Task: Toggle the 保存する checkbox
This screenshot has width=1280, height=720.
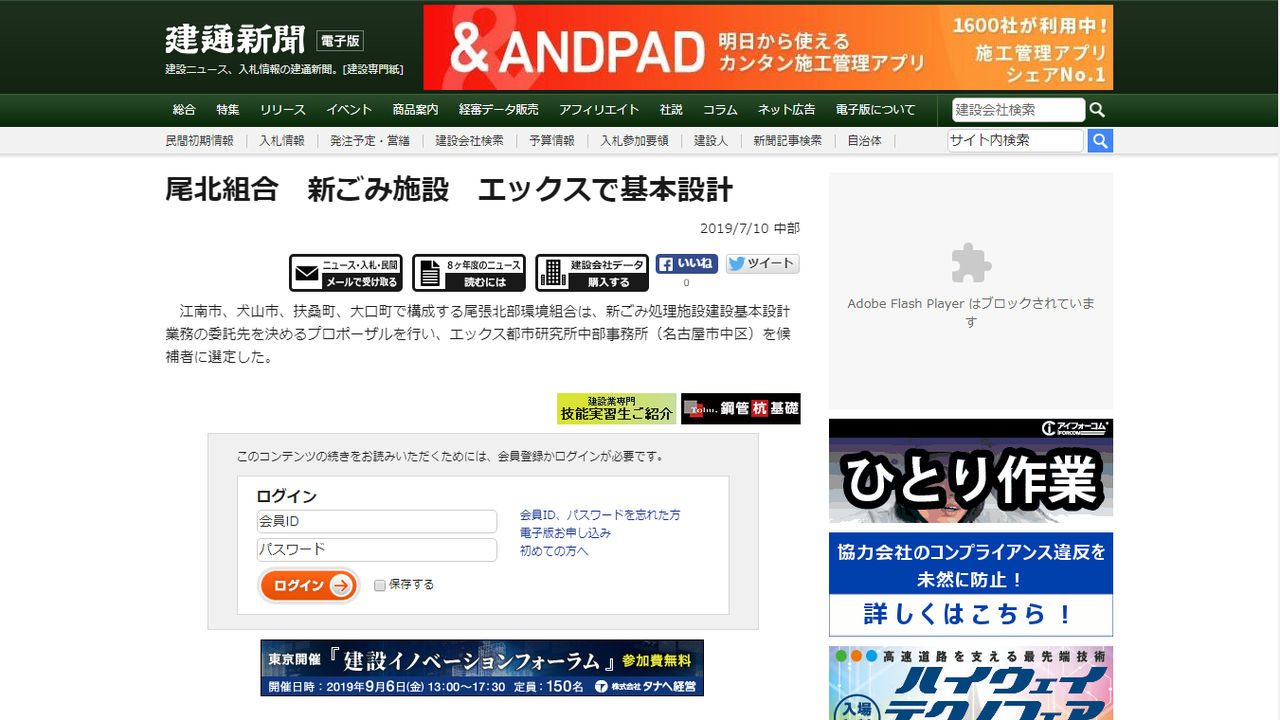Action: pyautogui.click(x=380, y=585)
